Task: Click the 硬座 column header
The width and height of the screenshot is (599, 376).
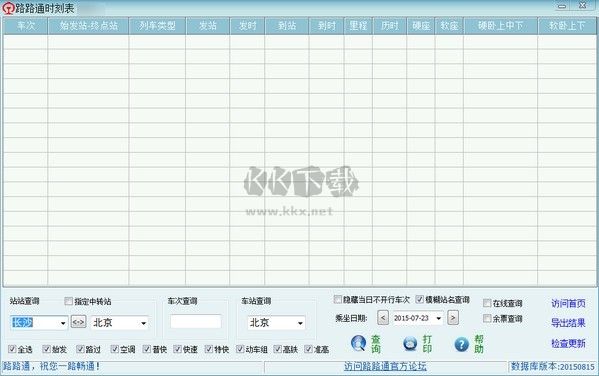Action: coord(421,26)
